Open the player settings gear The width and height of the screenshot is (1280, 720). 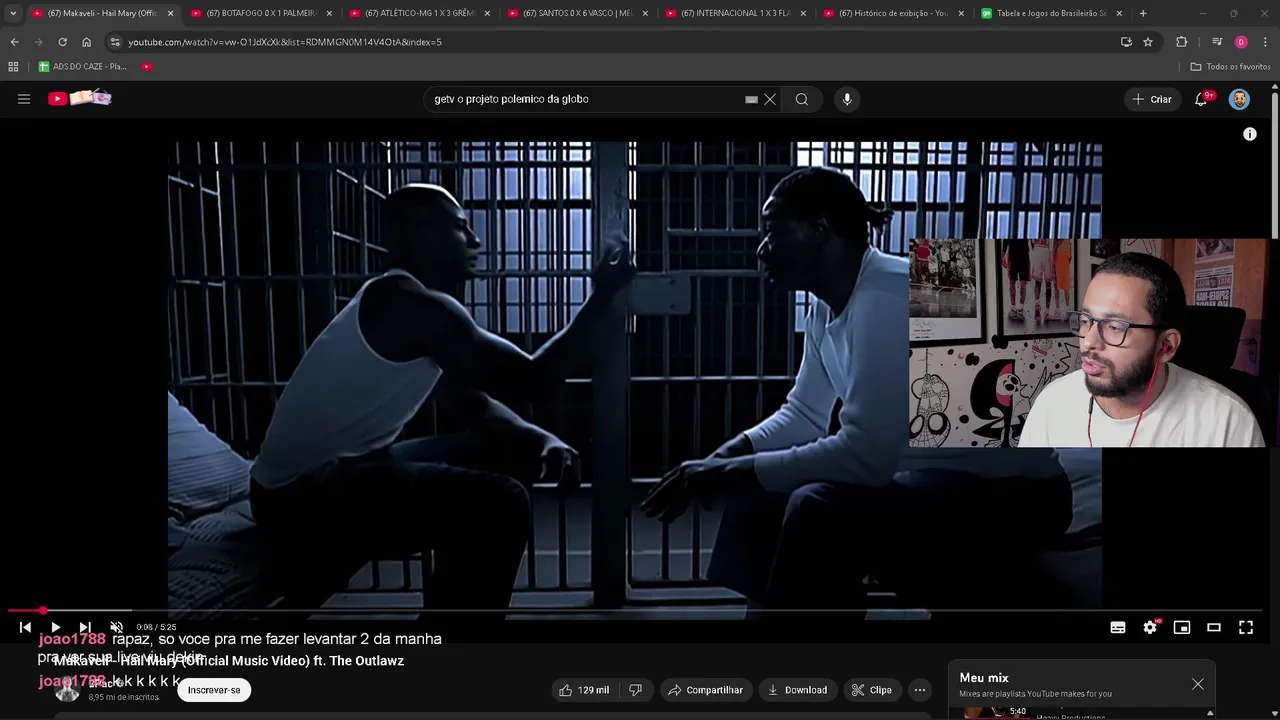[1150, 627]
